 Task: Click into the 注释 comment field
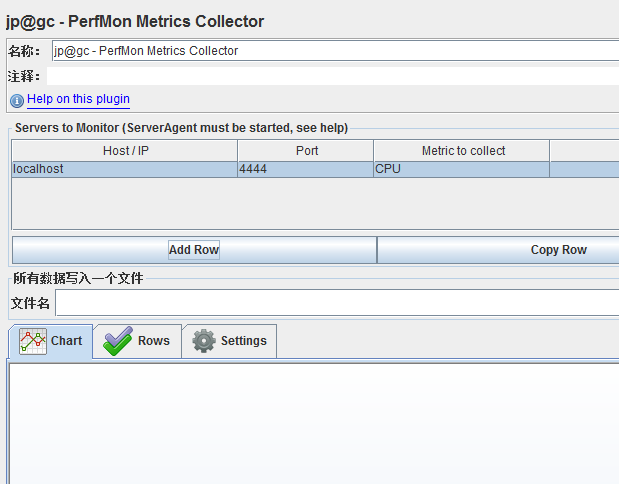tap(333, 76)
